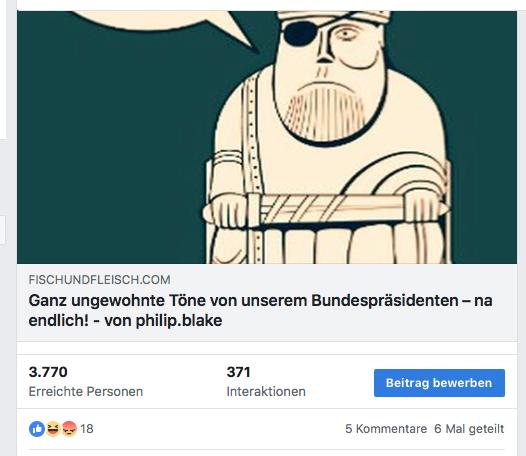Click the FISCHUNDFLEISCH.COM source domain
Image resolution: width=526 pixels, height=456 pixels.
pyautogui.click(x=99, y=280)
